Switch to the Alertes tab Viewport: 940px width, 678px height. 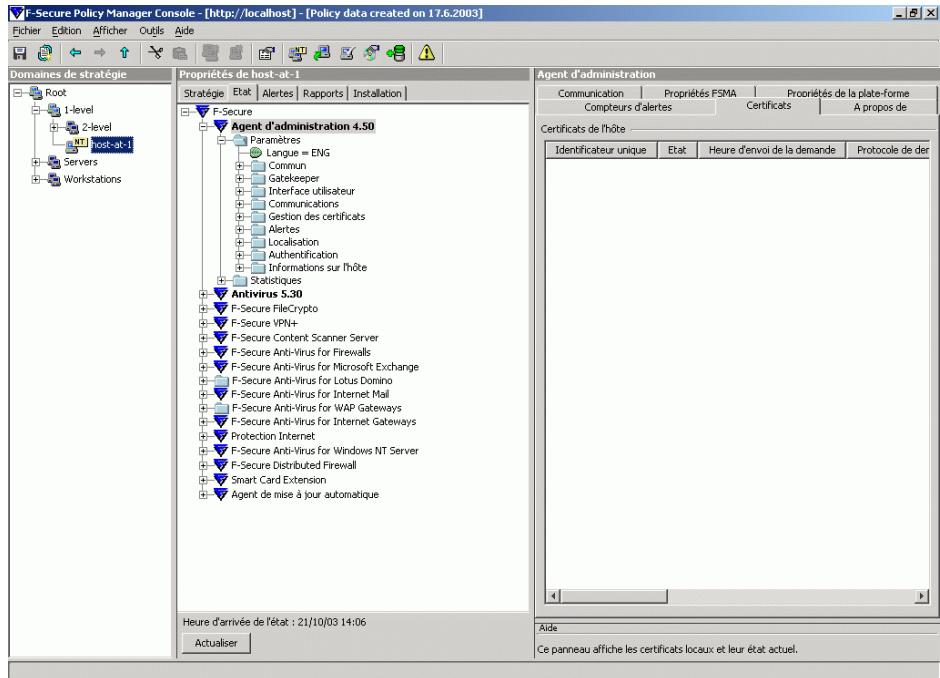click(x=278, y=94)
